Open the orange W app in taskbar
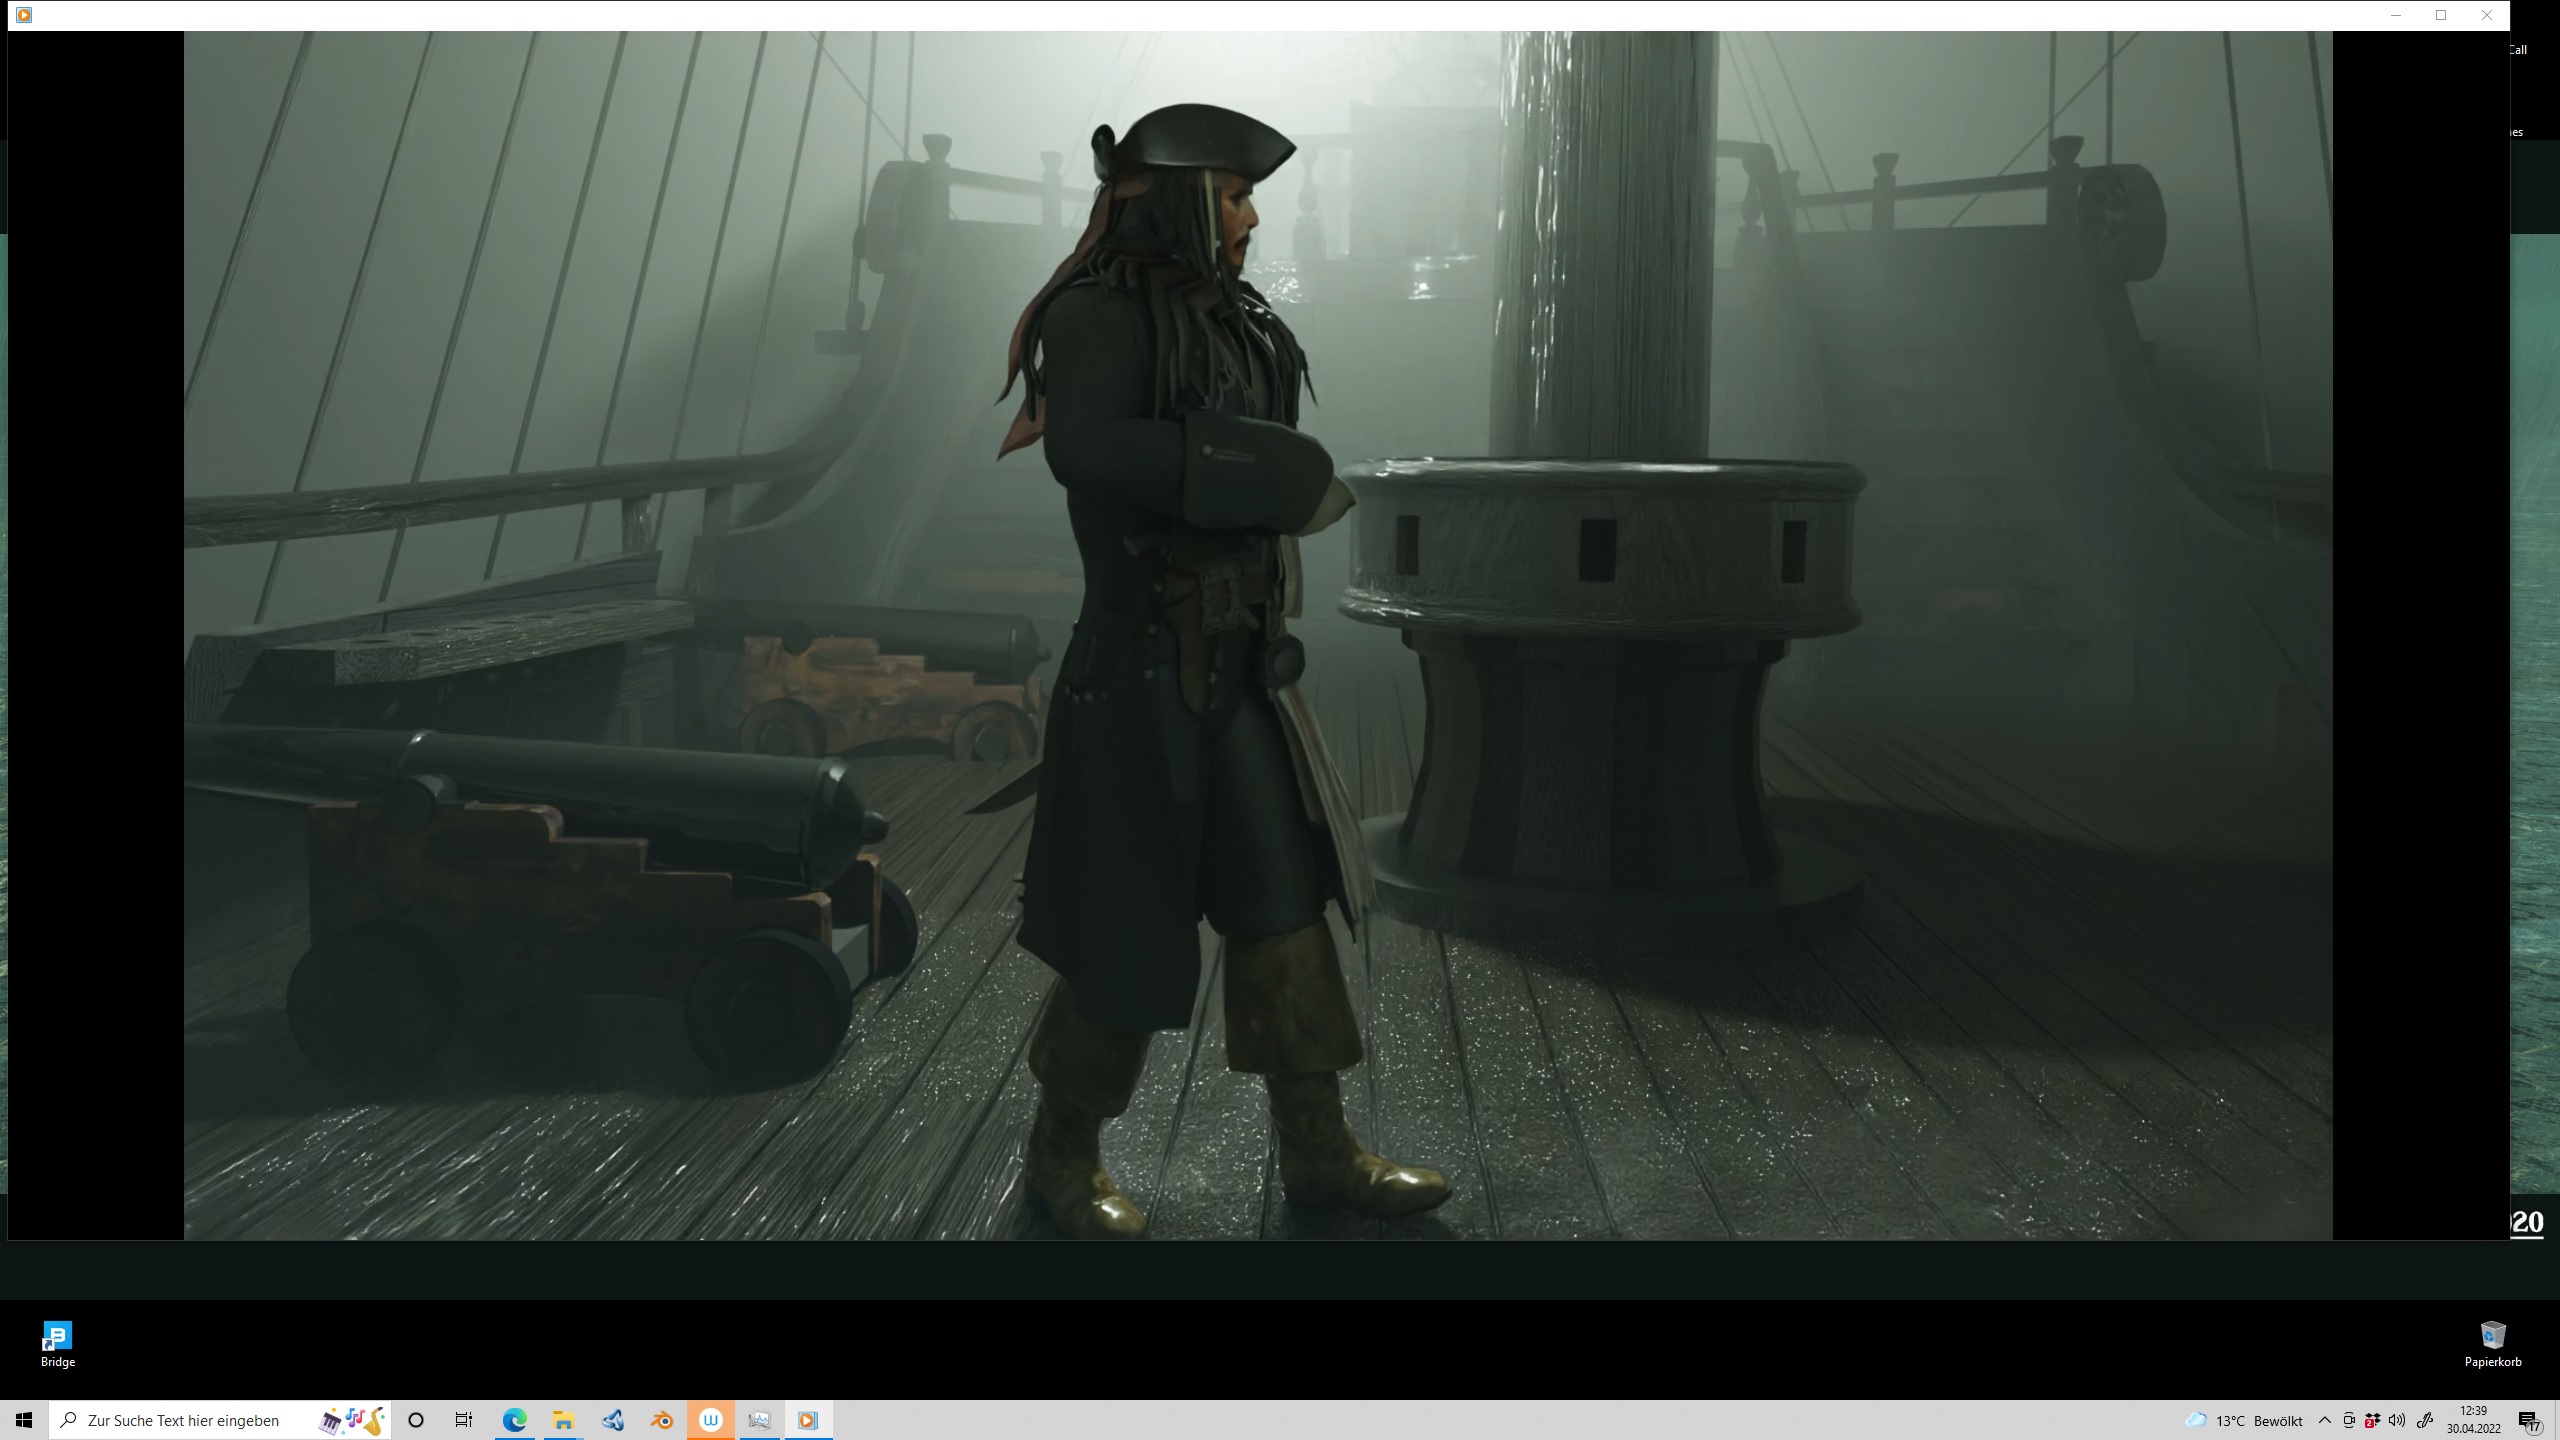This screenshot has width=2560, height=1440. 711,1420
